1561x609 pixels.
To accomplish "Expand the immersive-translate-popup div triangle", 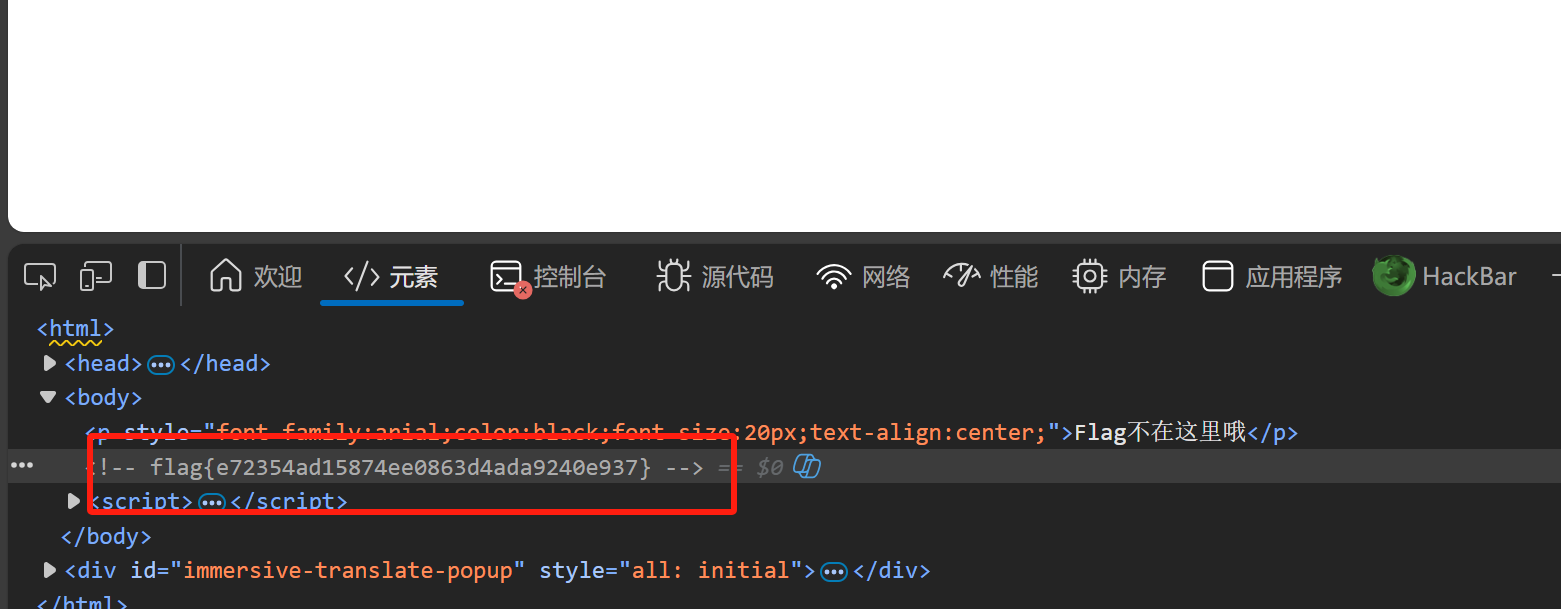I will pos(50,570).
